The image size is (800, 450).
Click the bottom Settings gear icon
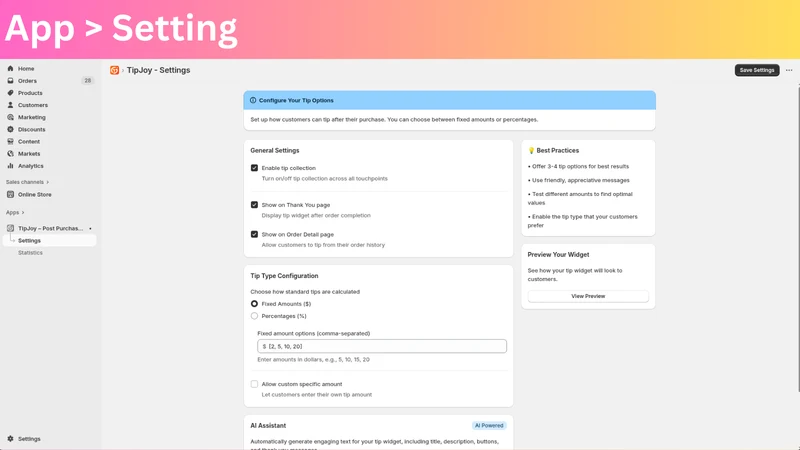pyautogui.click(x=10, y=439)
